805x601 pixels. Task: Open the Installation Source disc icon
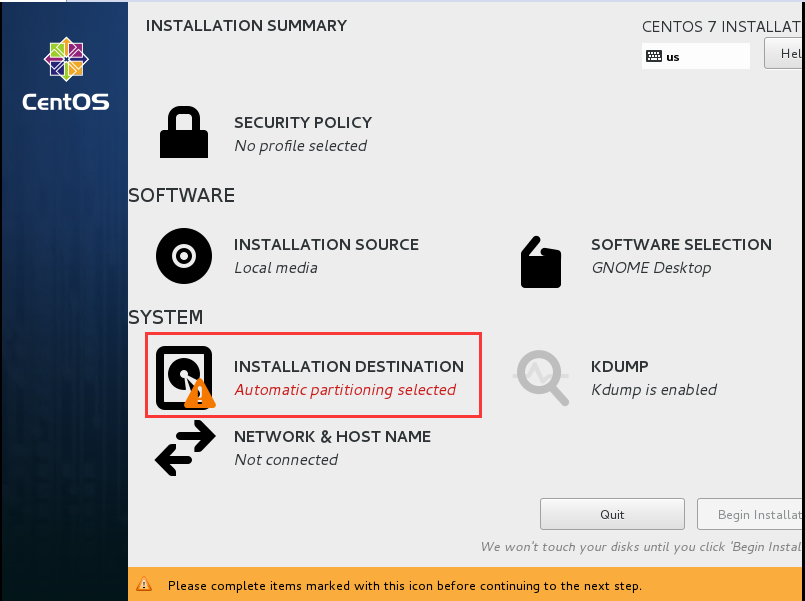coord(184,256)
